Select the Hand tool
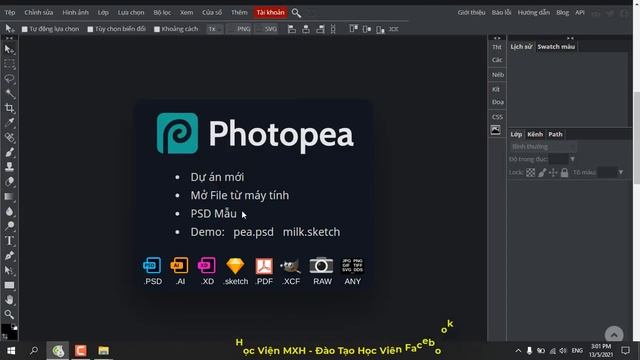The image size is (640, 360). 9,300
